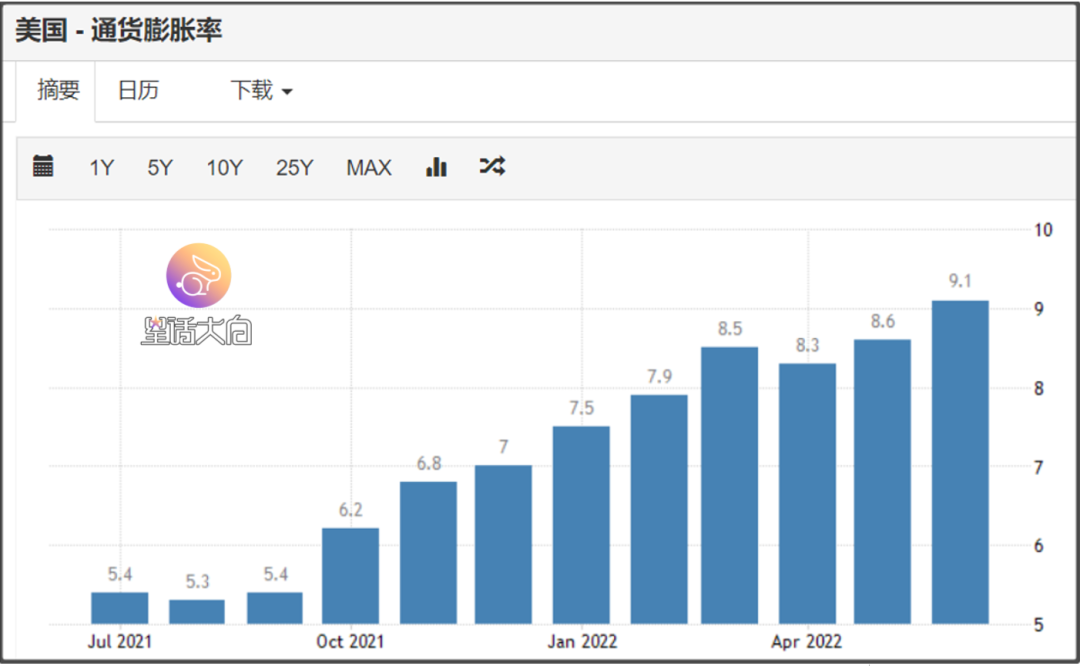Image resolution: width=1080 pixels, height=666 pixels.
Task: Click the shuffle compare icon
Action: click(492, 166)
